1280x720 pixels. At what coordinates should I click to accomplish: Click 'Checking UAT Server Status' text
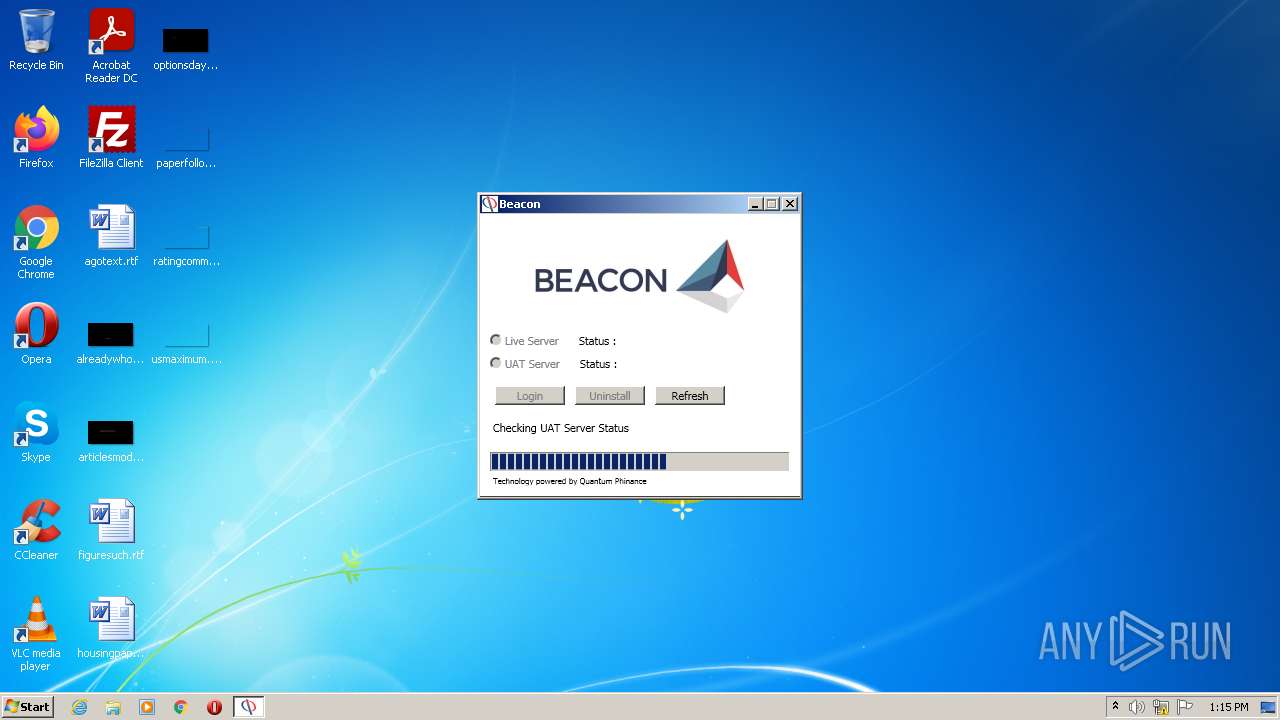click(x=561, y=428)
